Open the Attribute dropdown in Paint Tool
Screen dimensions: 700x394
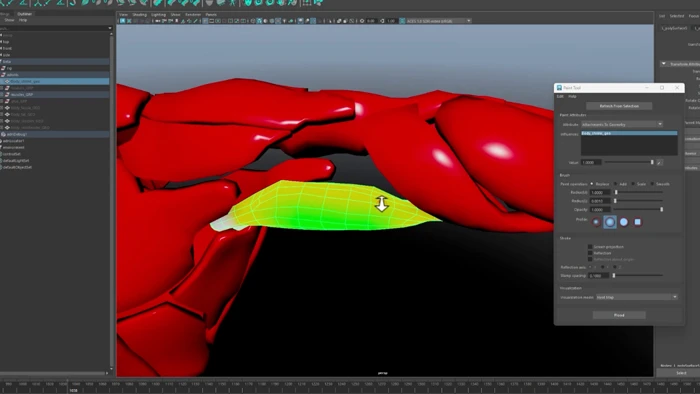(622, 124)
